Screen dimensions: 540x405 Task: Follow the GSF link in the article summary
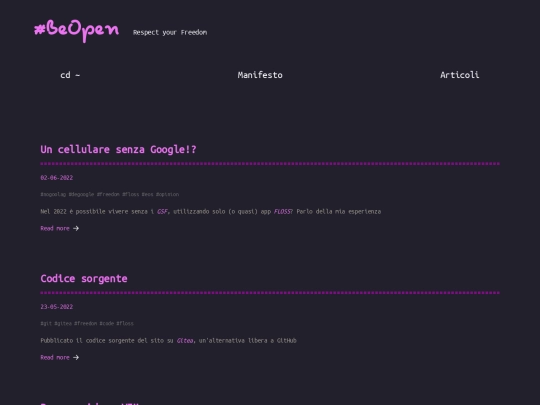[162, 211]
